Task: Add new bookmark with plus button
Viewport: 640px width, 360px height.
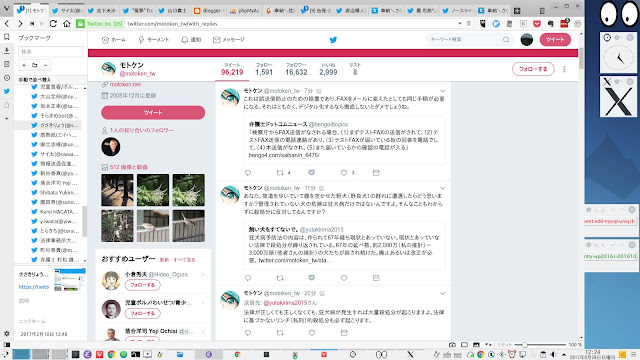Action: [24, 65]
